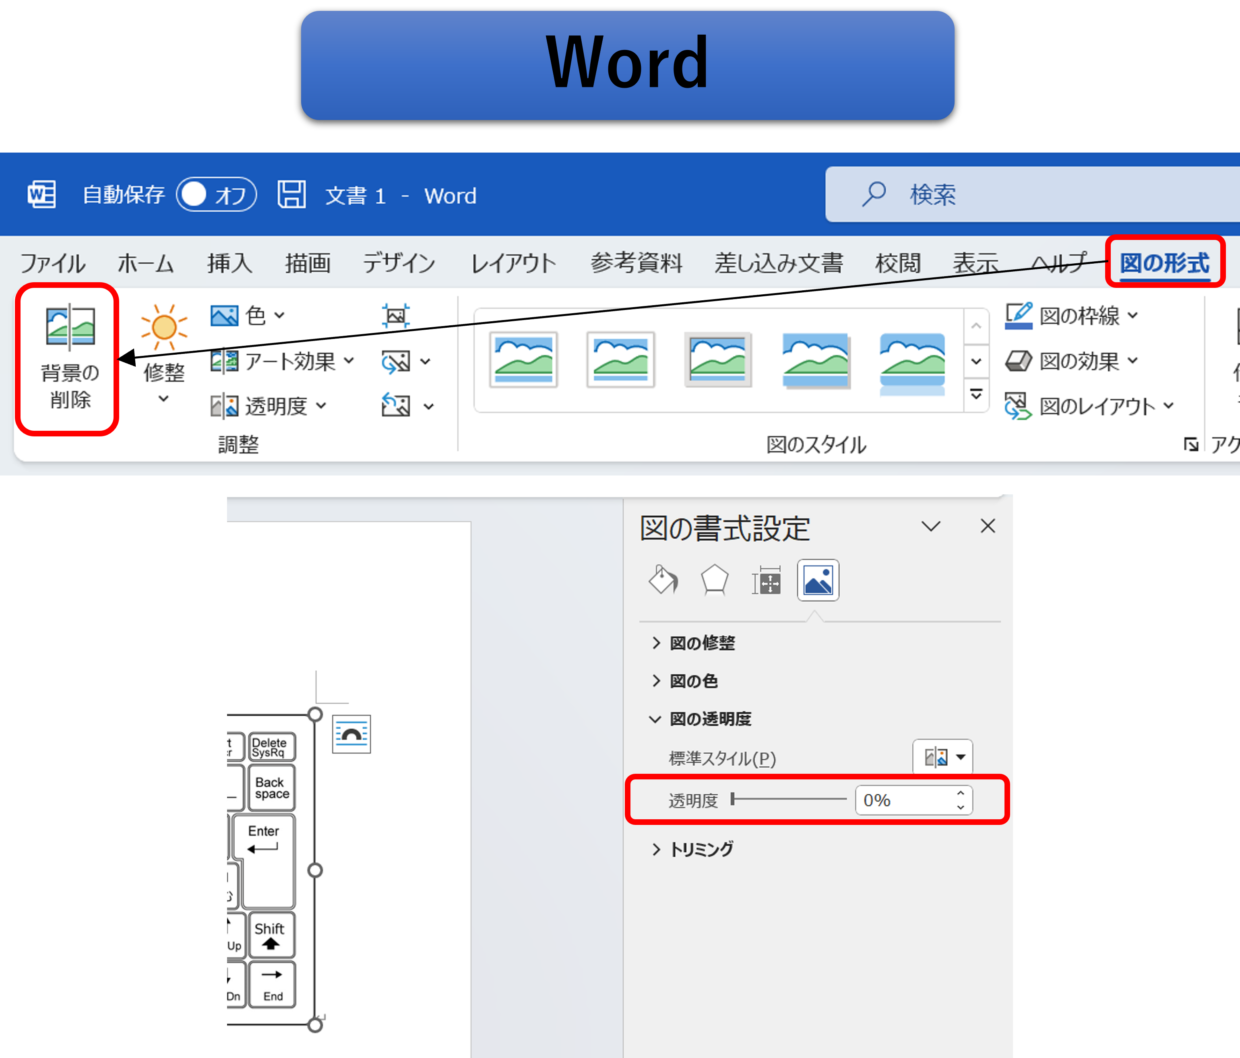
Task: Click the 標準スタイル(P) label
Action: 722,758
